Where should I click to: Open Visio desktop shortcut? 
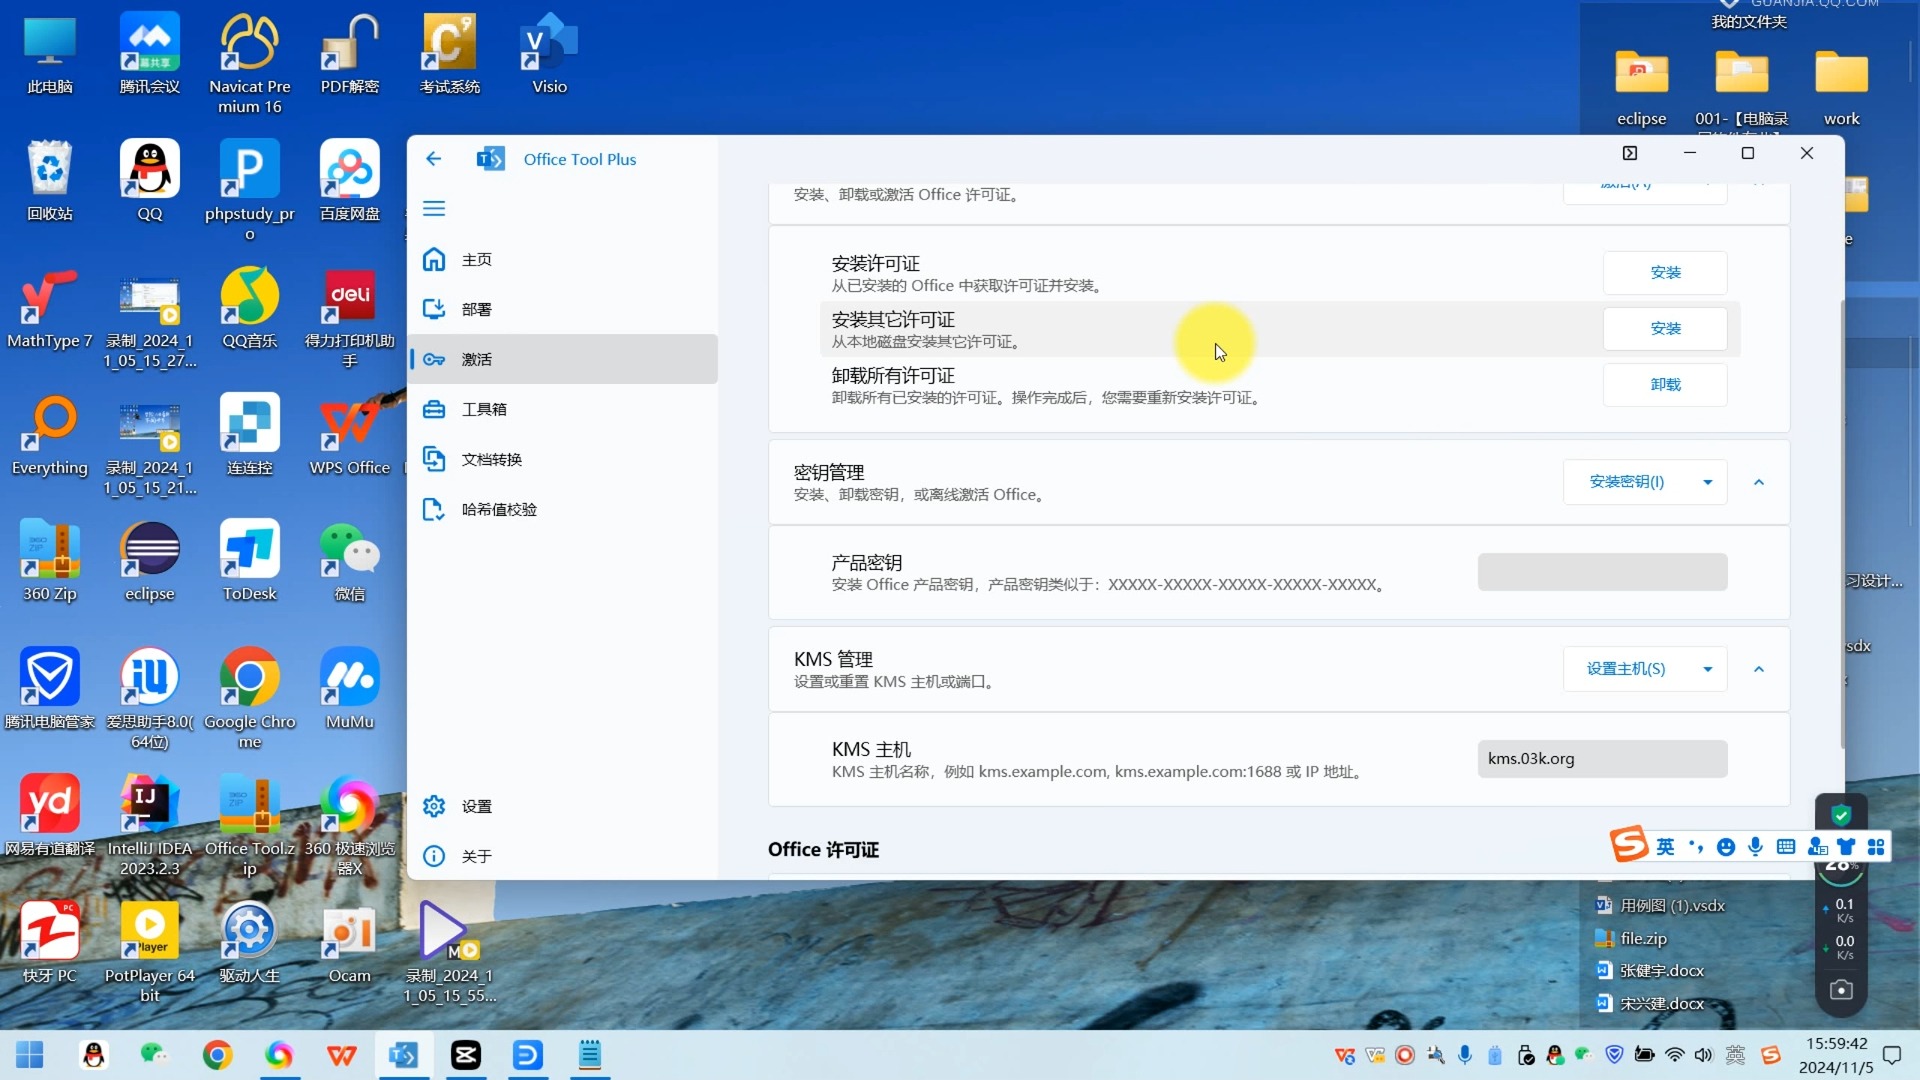(x=550, y=56)
